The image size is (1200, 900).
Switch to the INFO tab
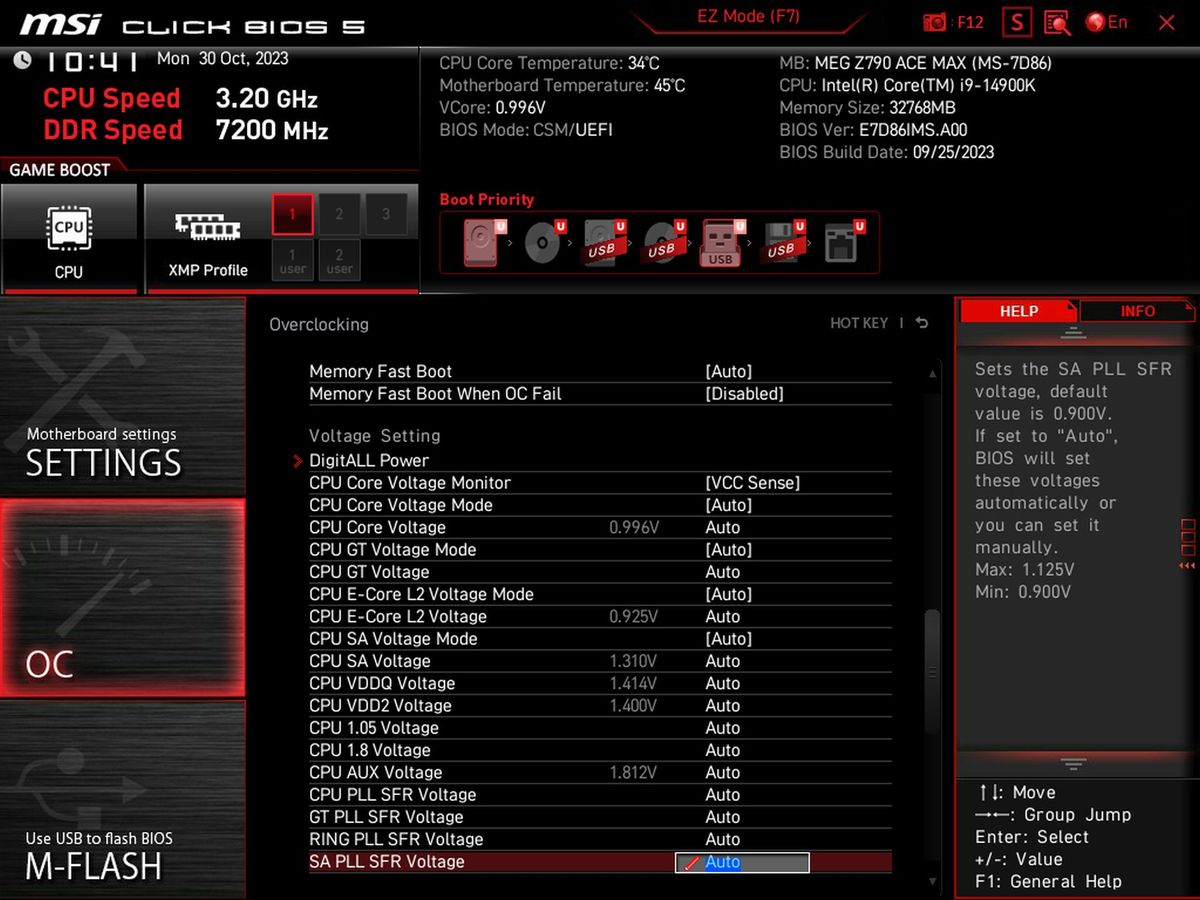(x=1137, y=311)
